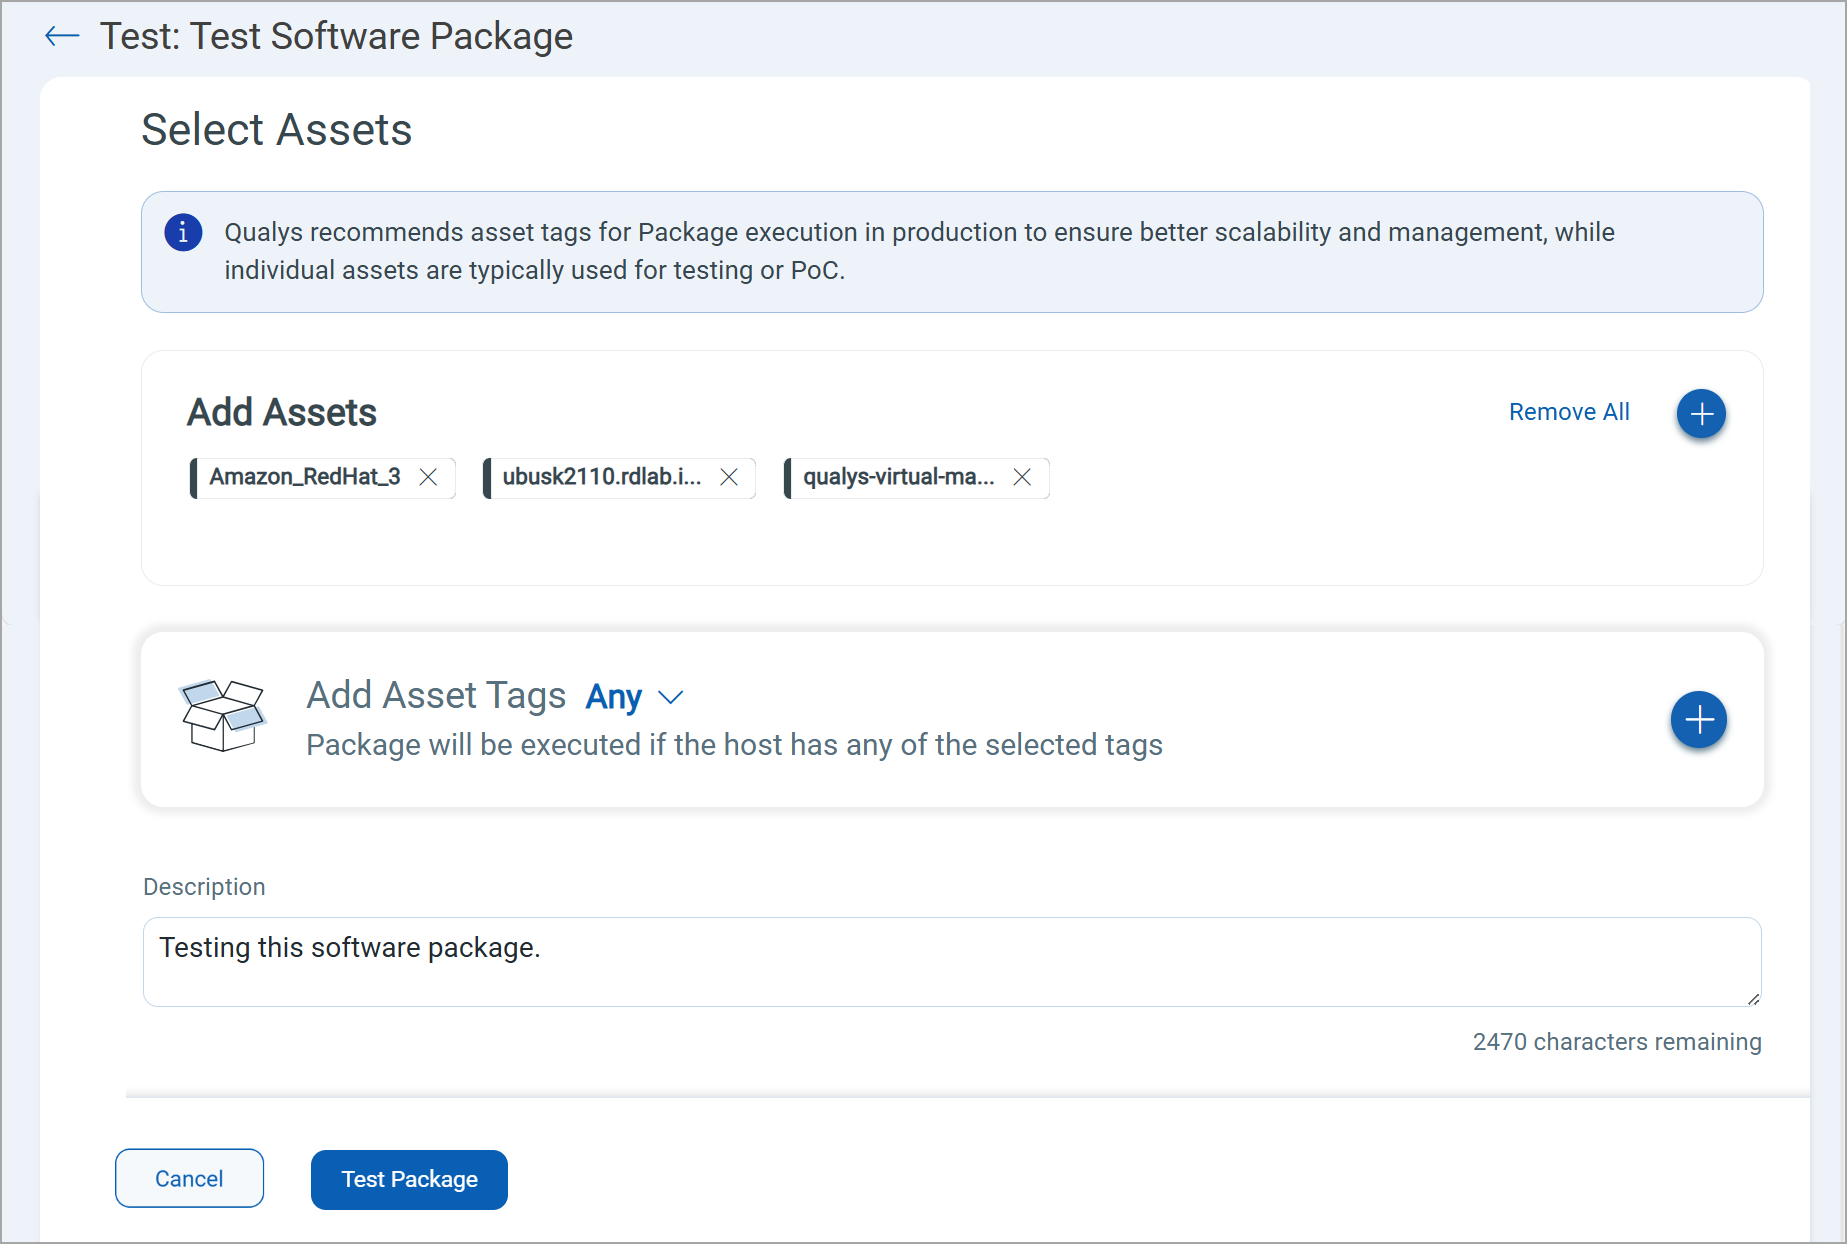
Task: Remove the qualys-virtual-ma asset chip
Action: (1022, 478)
